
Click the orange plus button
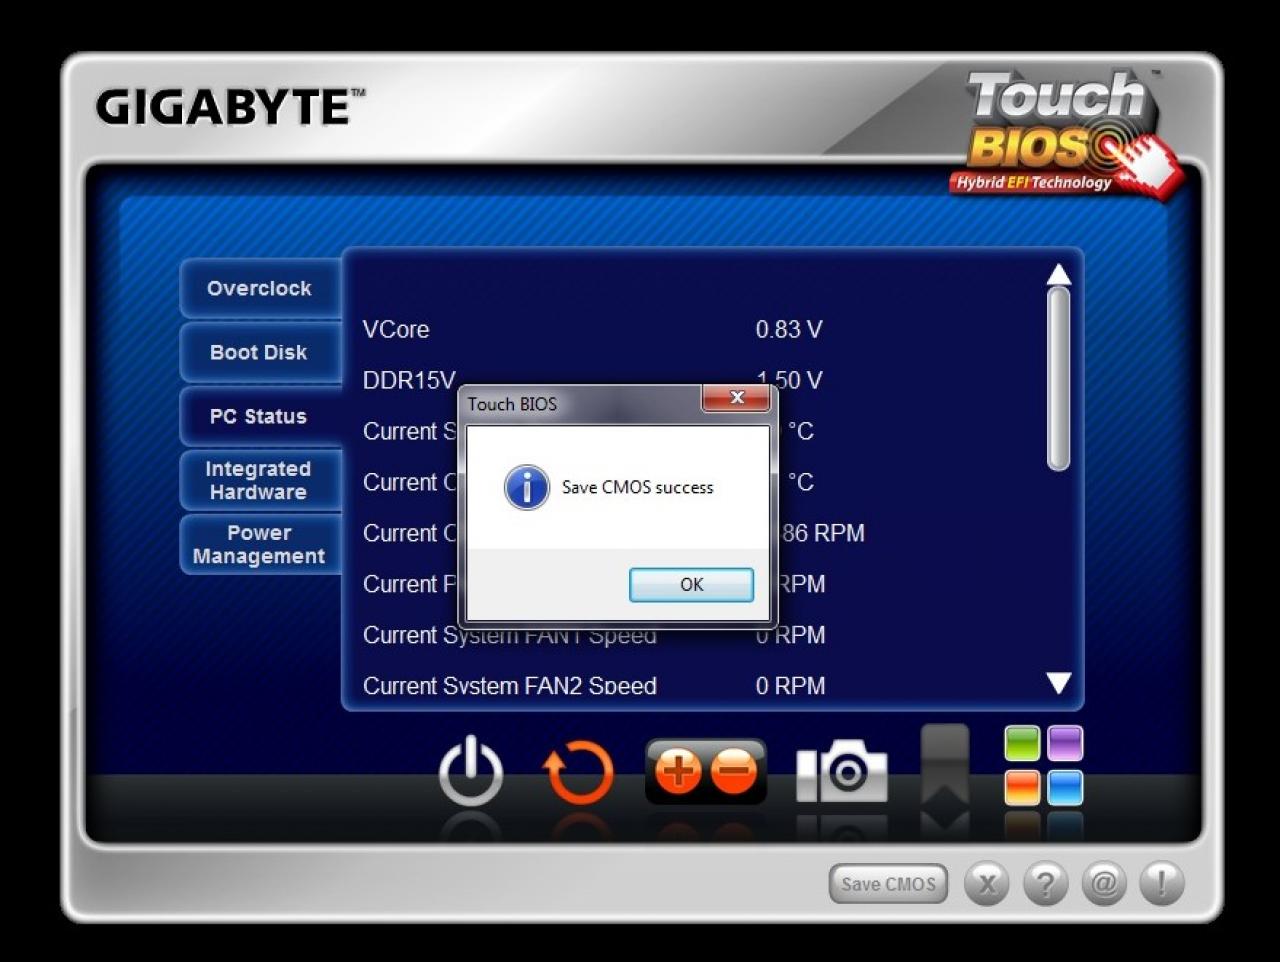point(678,772)
